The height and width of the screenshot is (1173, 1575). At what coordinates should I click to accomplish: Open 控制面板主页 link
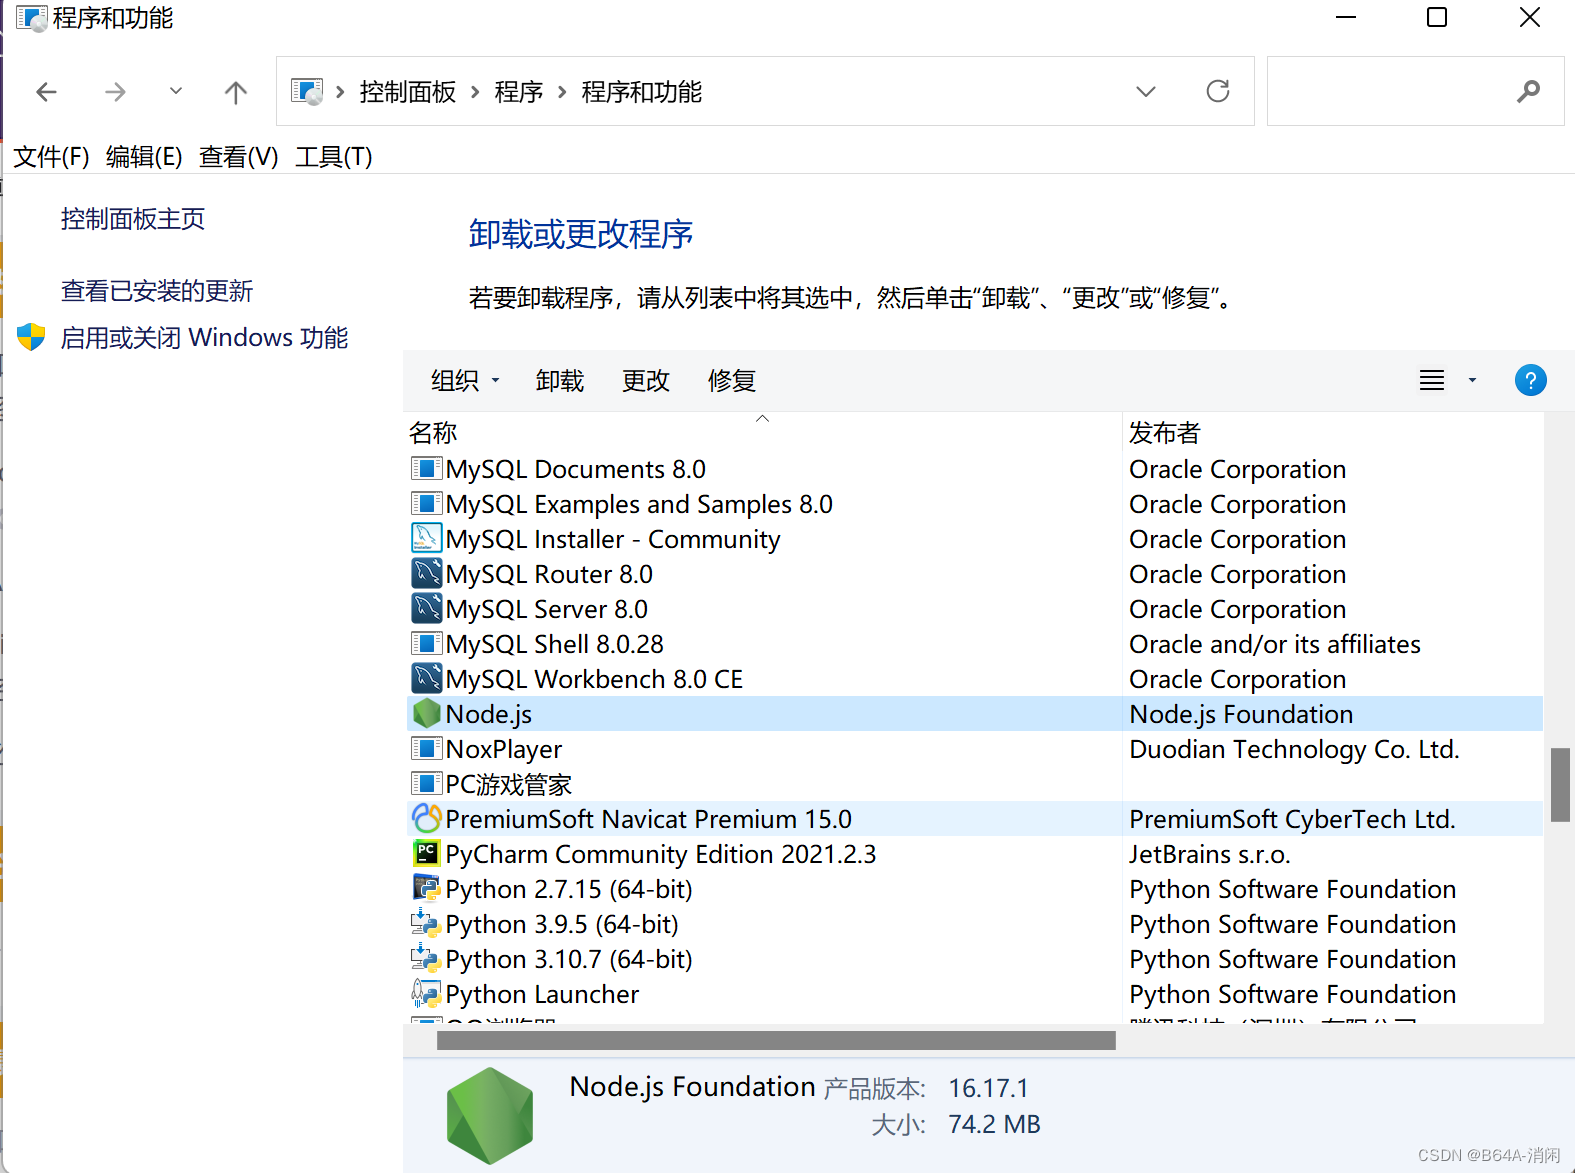[x=133, y=219]
